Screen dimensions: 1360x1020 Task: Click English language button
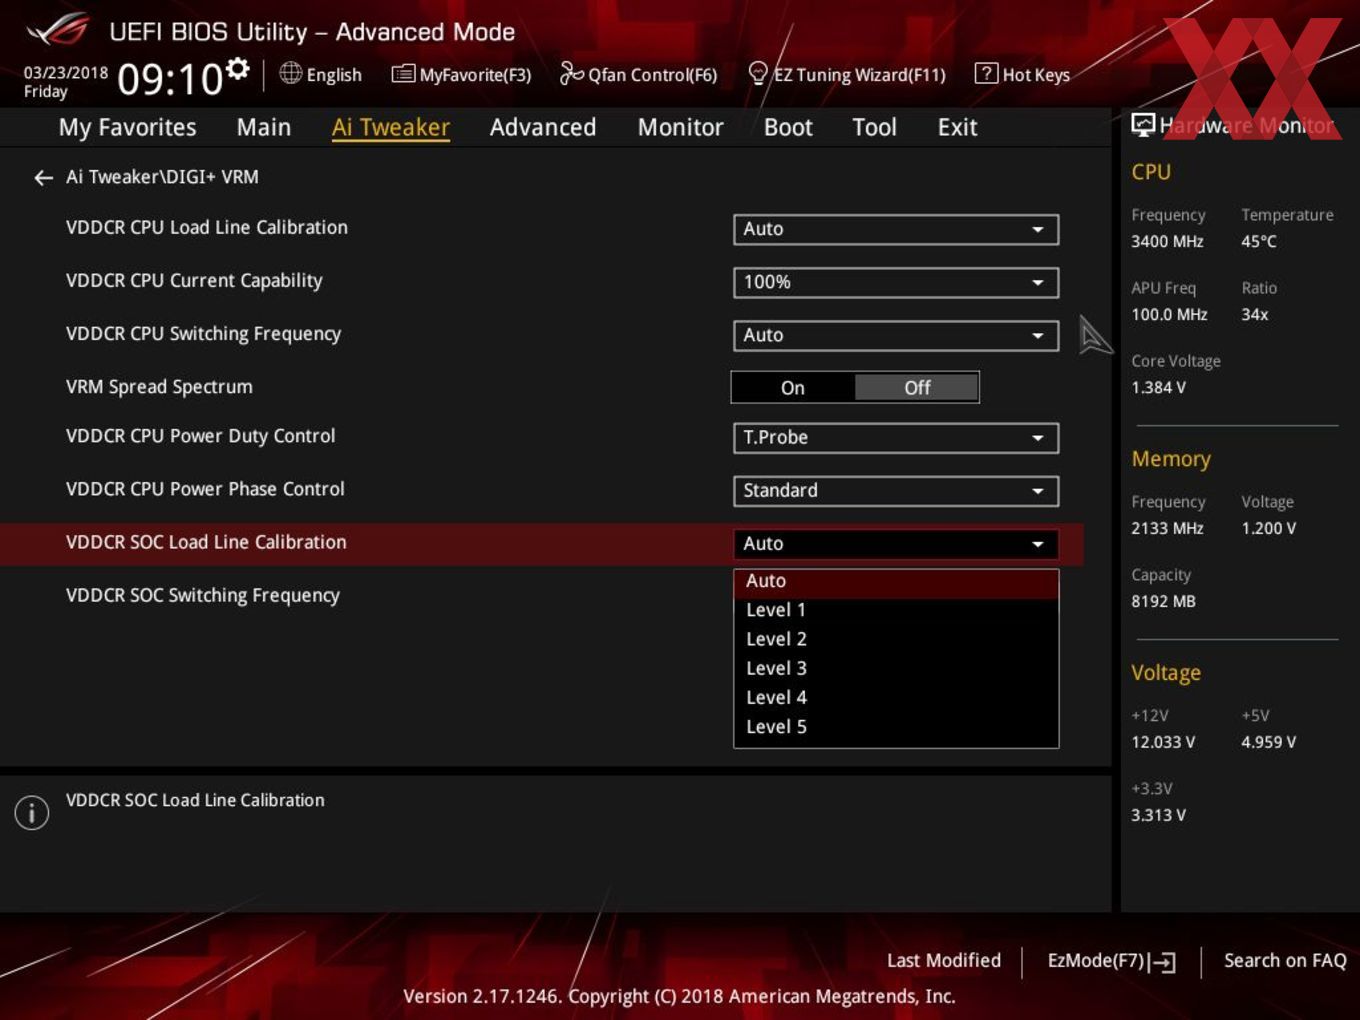321,74
